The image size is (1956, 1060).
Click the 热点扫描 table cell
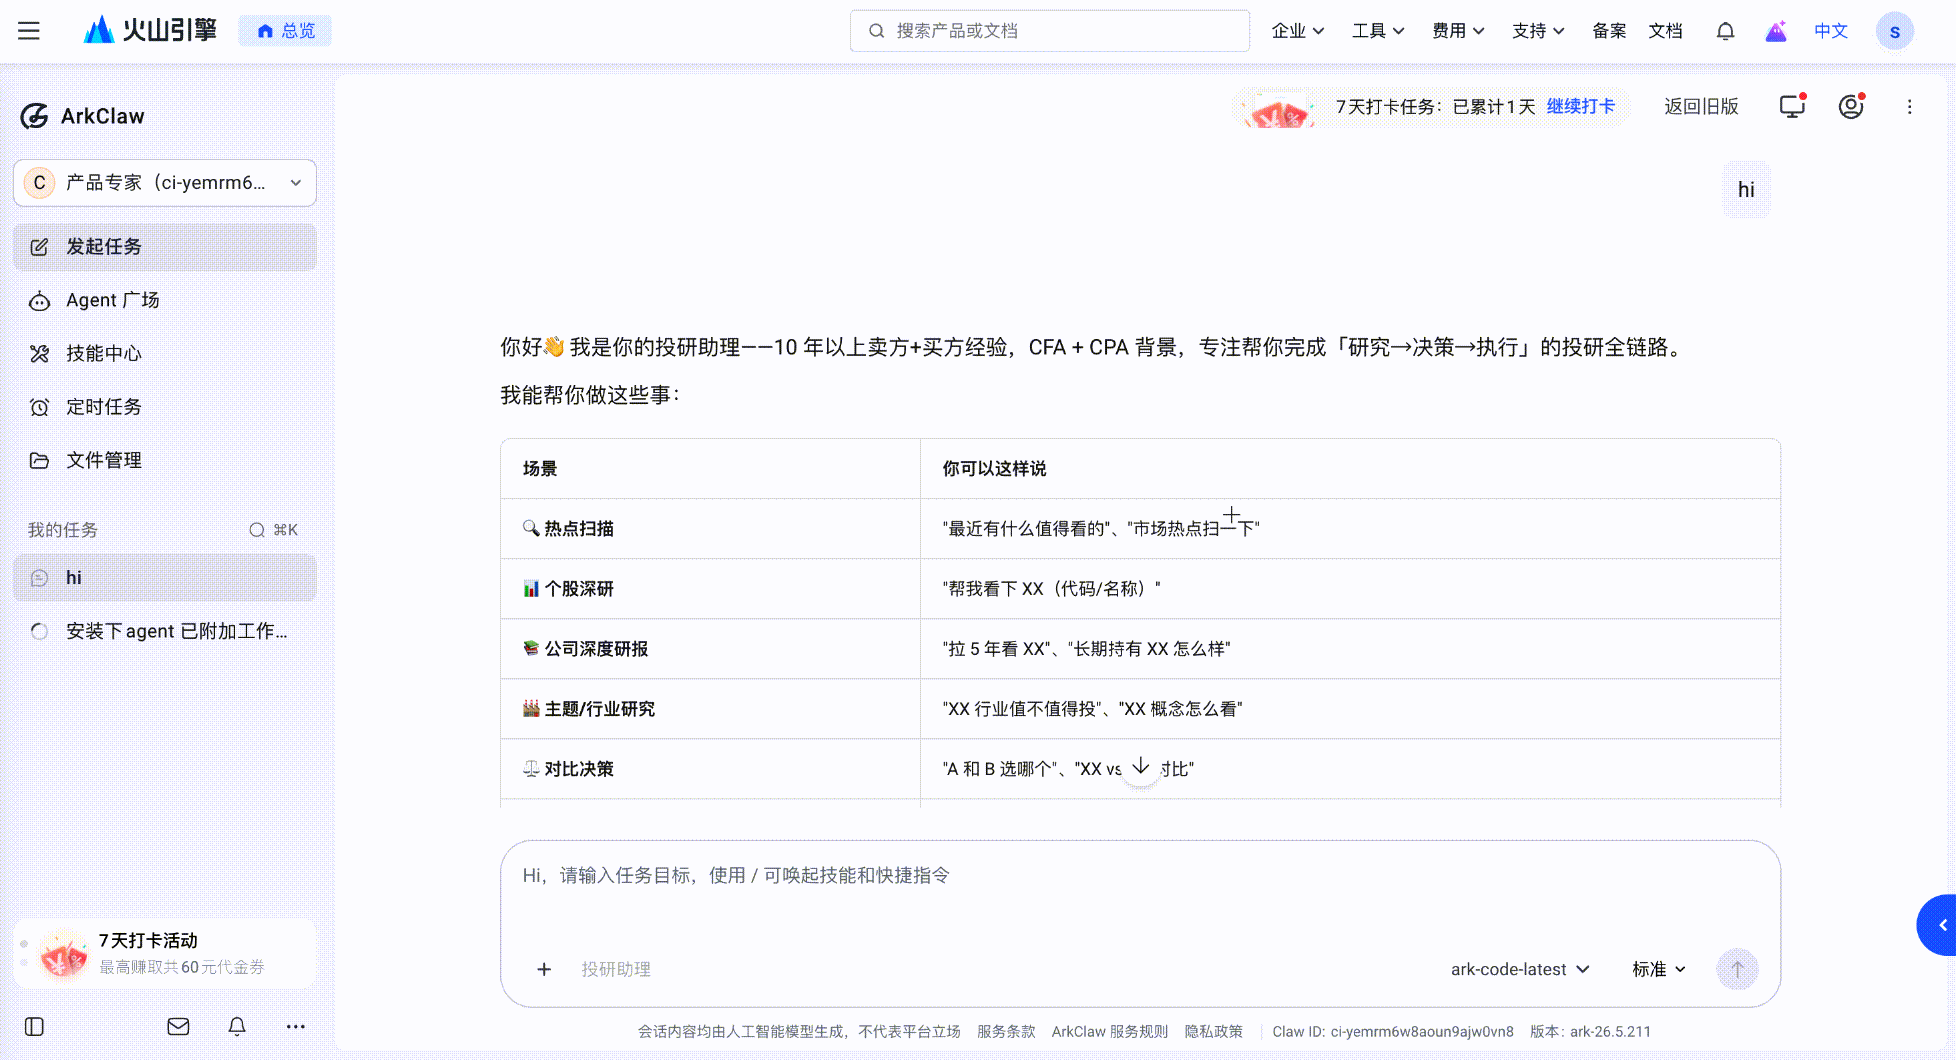710,529
